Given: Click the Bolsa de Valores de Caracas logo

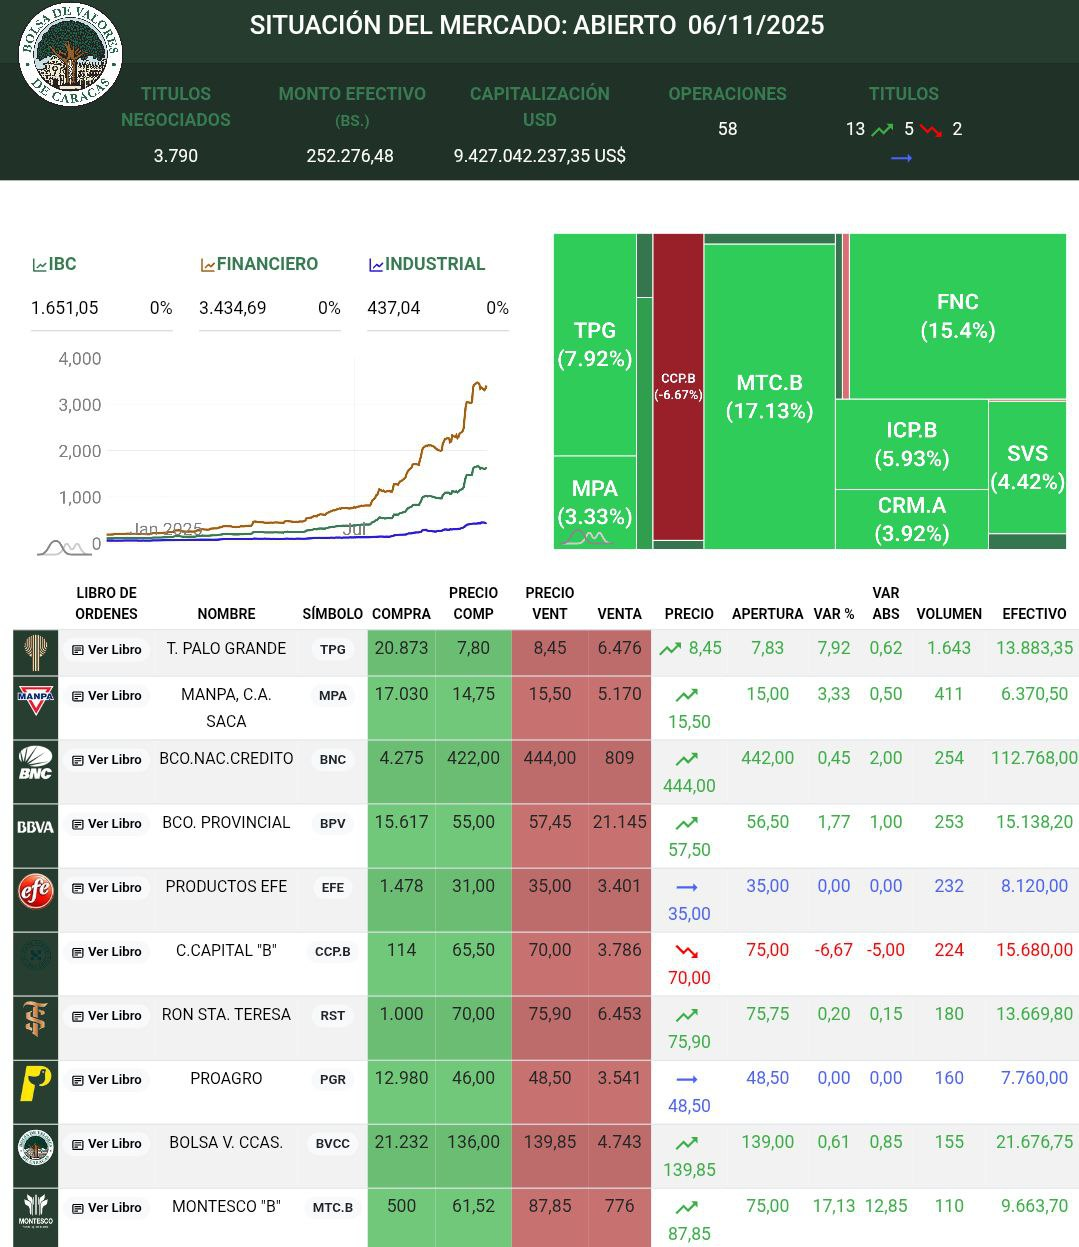Looking at the screenshot, I should click(x=70, y=54).
